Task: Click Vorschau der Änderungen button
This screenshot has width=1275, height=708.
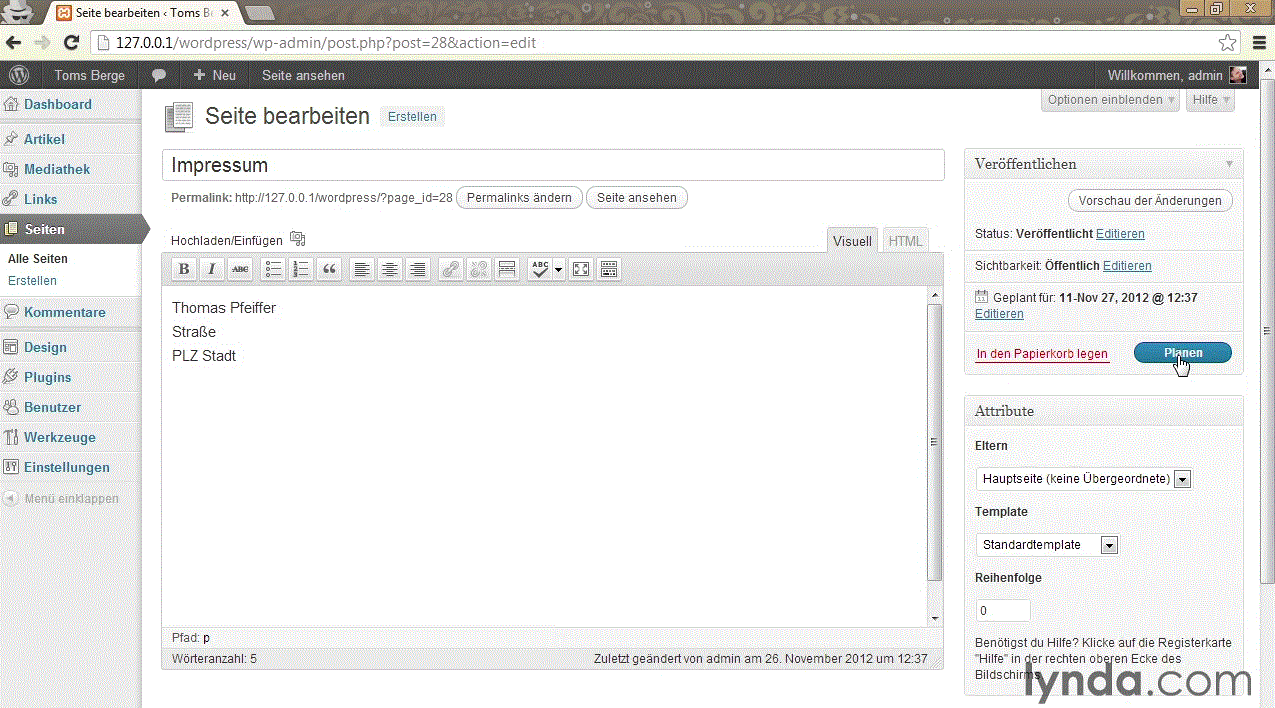Action: pyautogui.click(x=1150, y=200)
